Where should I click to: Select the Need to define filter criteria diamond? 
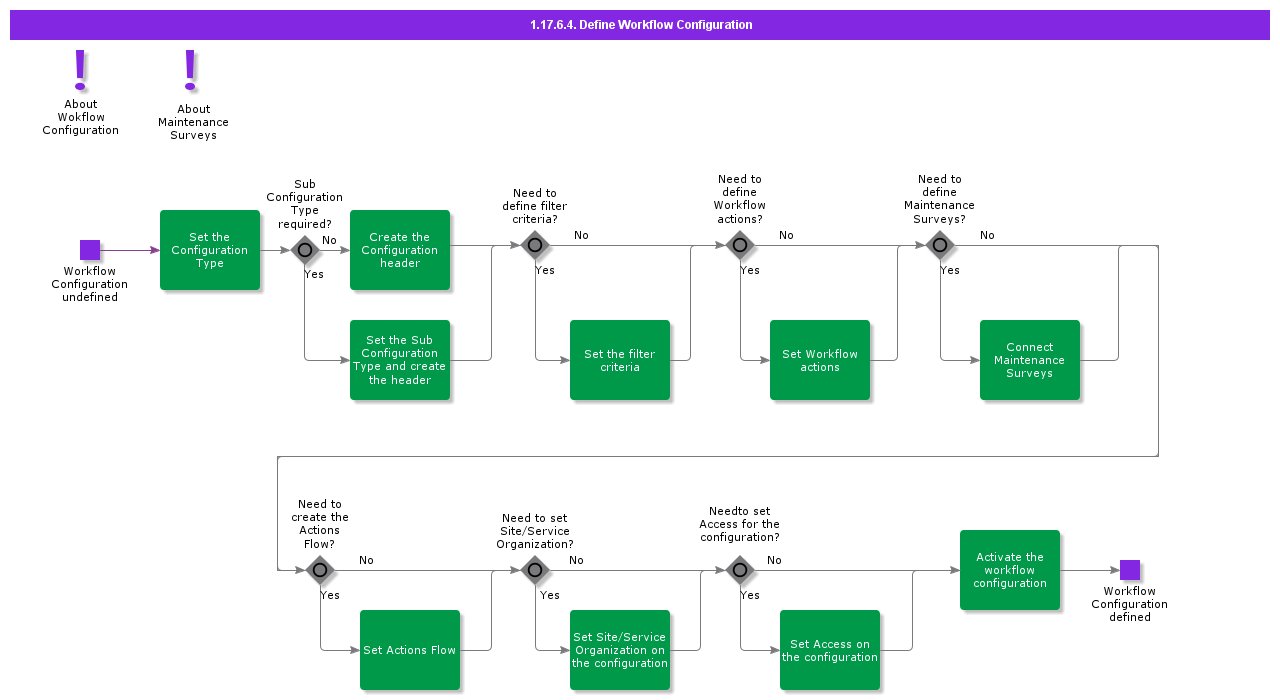coord(535,245)
